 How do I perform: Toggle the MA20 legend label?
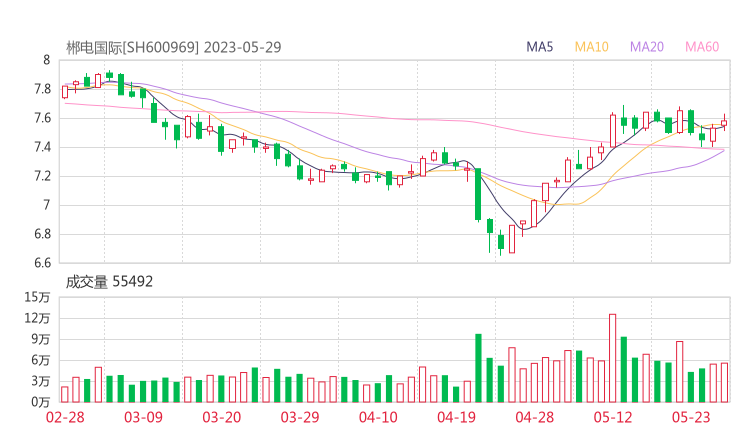[647, 47]
